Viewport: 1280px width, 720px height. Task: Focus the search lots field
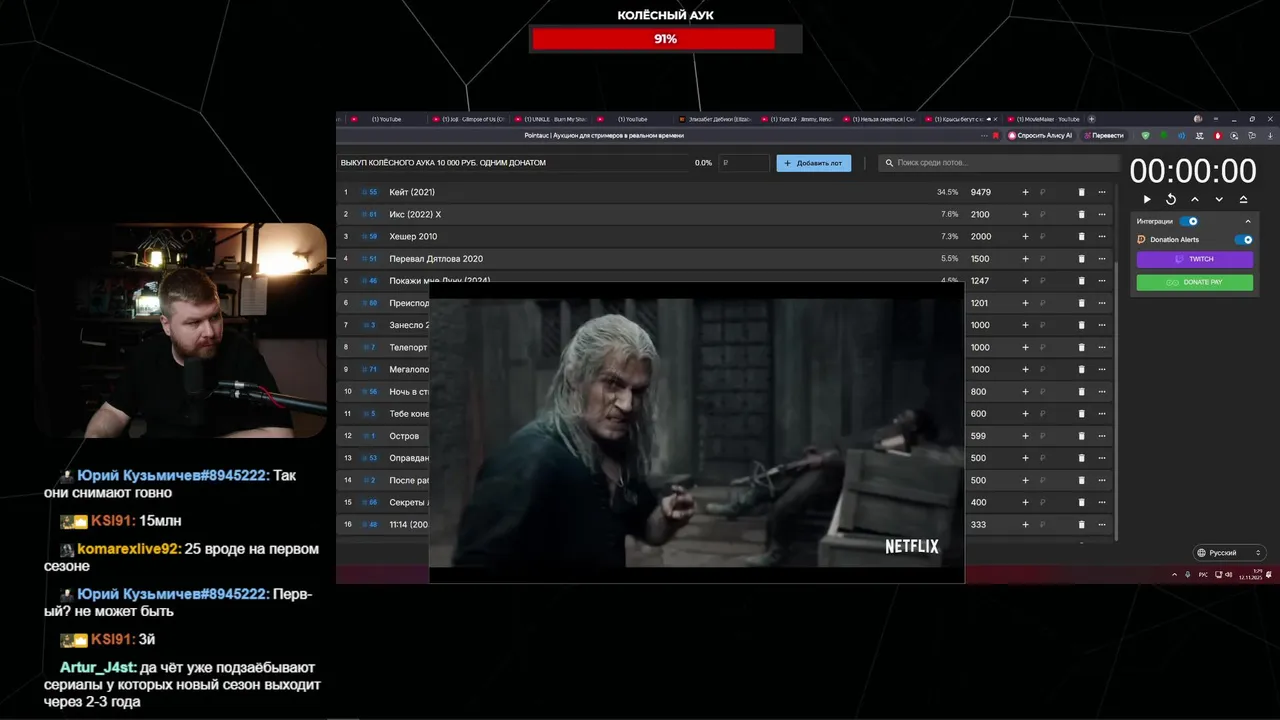[x=998, y=163]
